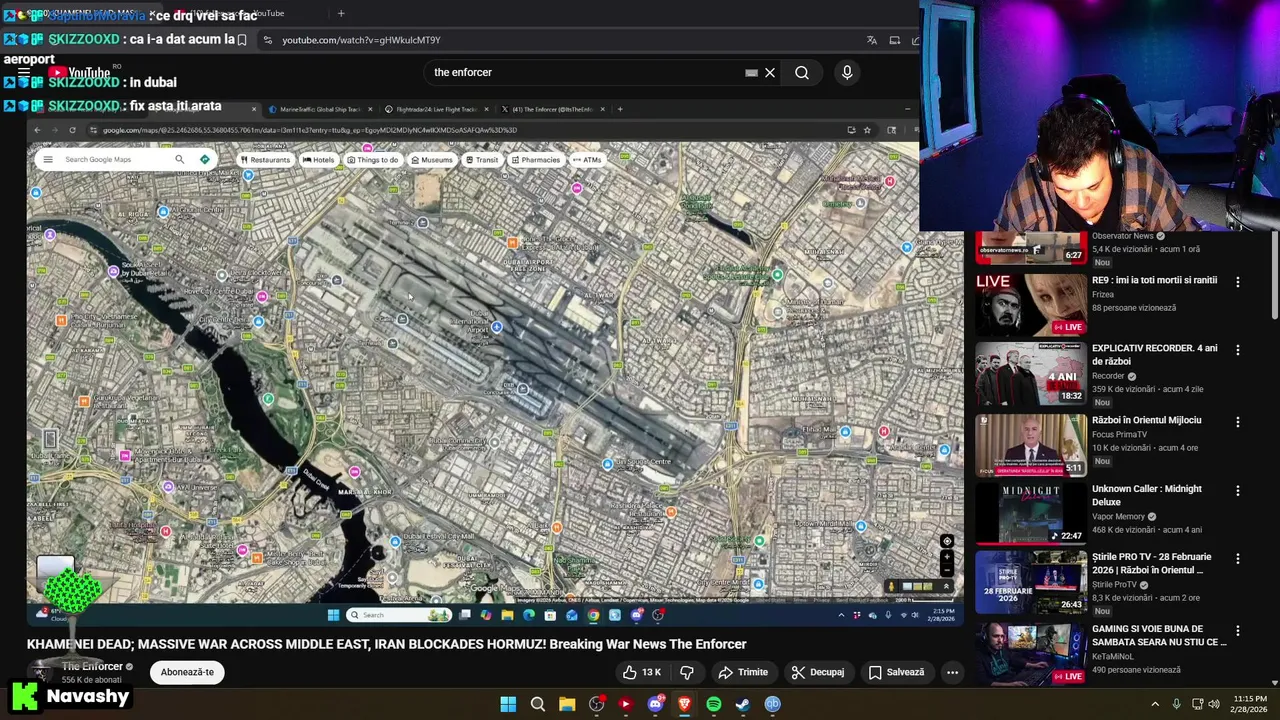Viewport: 1280px width, 720px height.
Task: Open the GAMING SI VOIE BUNA live thumbnail
Action: point(1031,653)
